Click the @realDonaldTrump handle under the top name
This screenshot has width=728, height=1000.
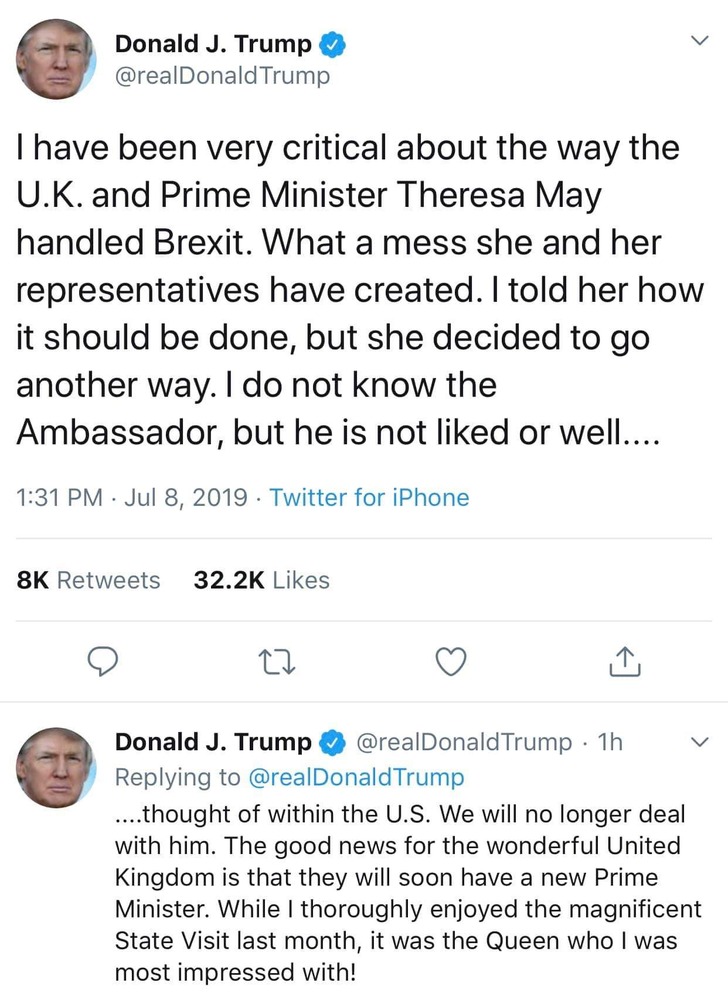[223, 76]
